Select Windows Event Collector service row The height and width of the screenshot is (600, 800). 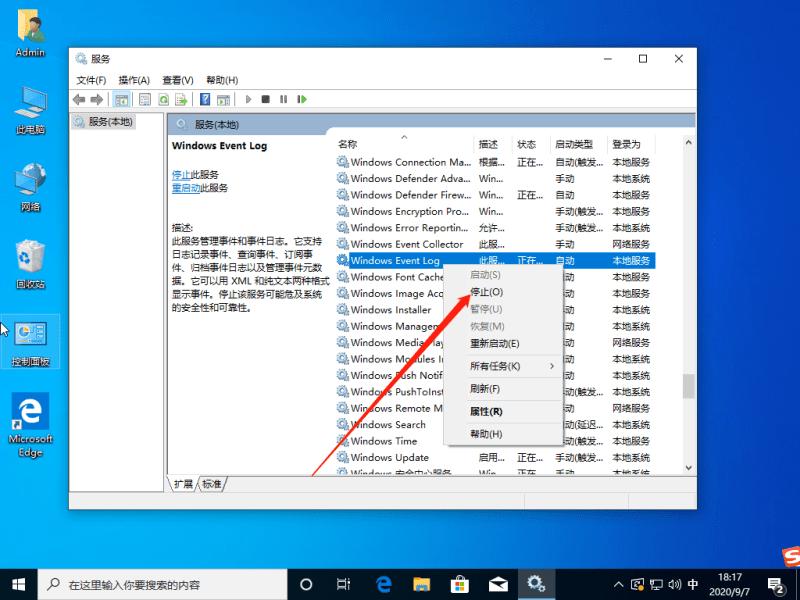pos(495,244)
